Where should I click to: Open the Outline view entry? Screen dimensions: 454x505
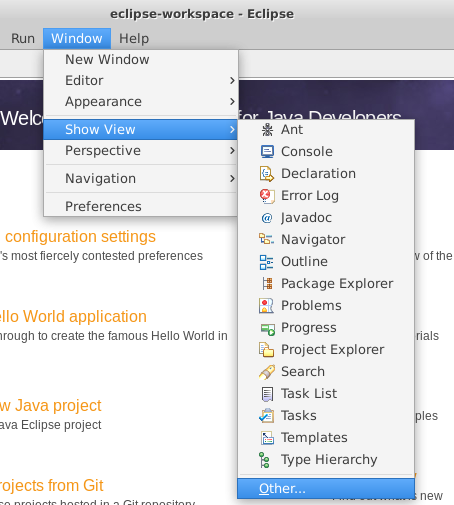point(326,262)
